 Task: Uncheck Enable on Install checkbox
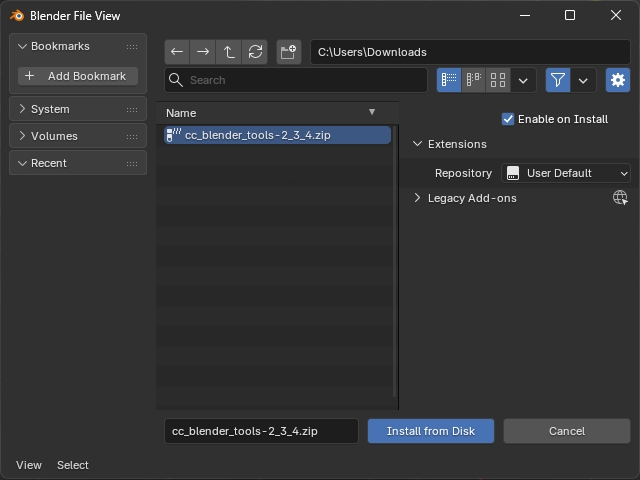point(508,119)
